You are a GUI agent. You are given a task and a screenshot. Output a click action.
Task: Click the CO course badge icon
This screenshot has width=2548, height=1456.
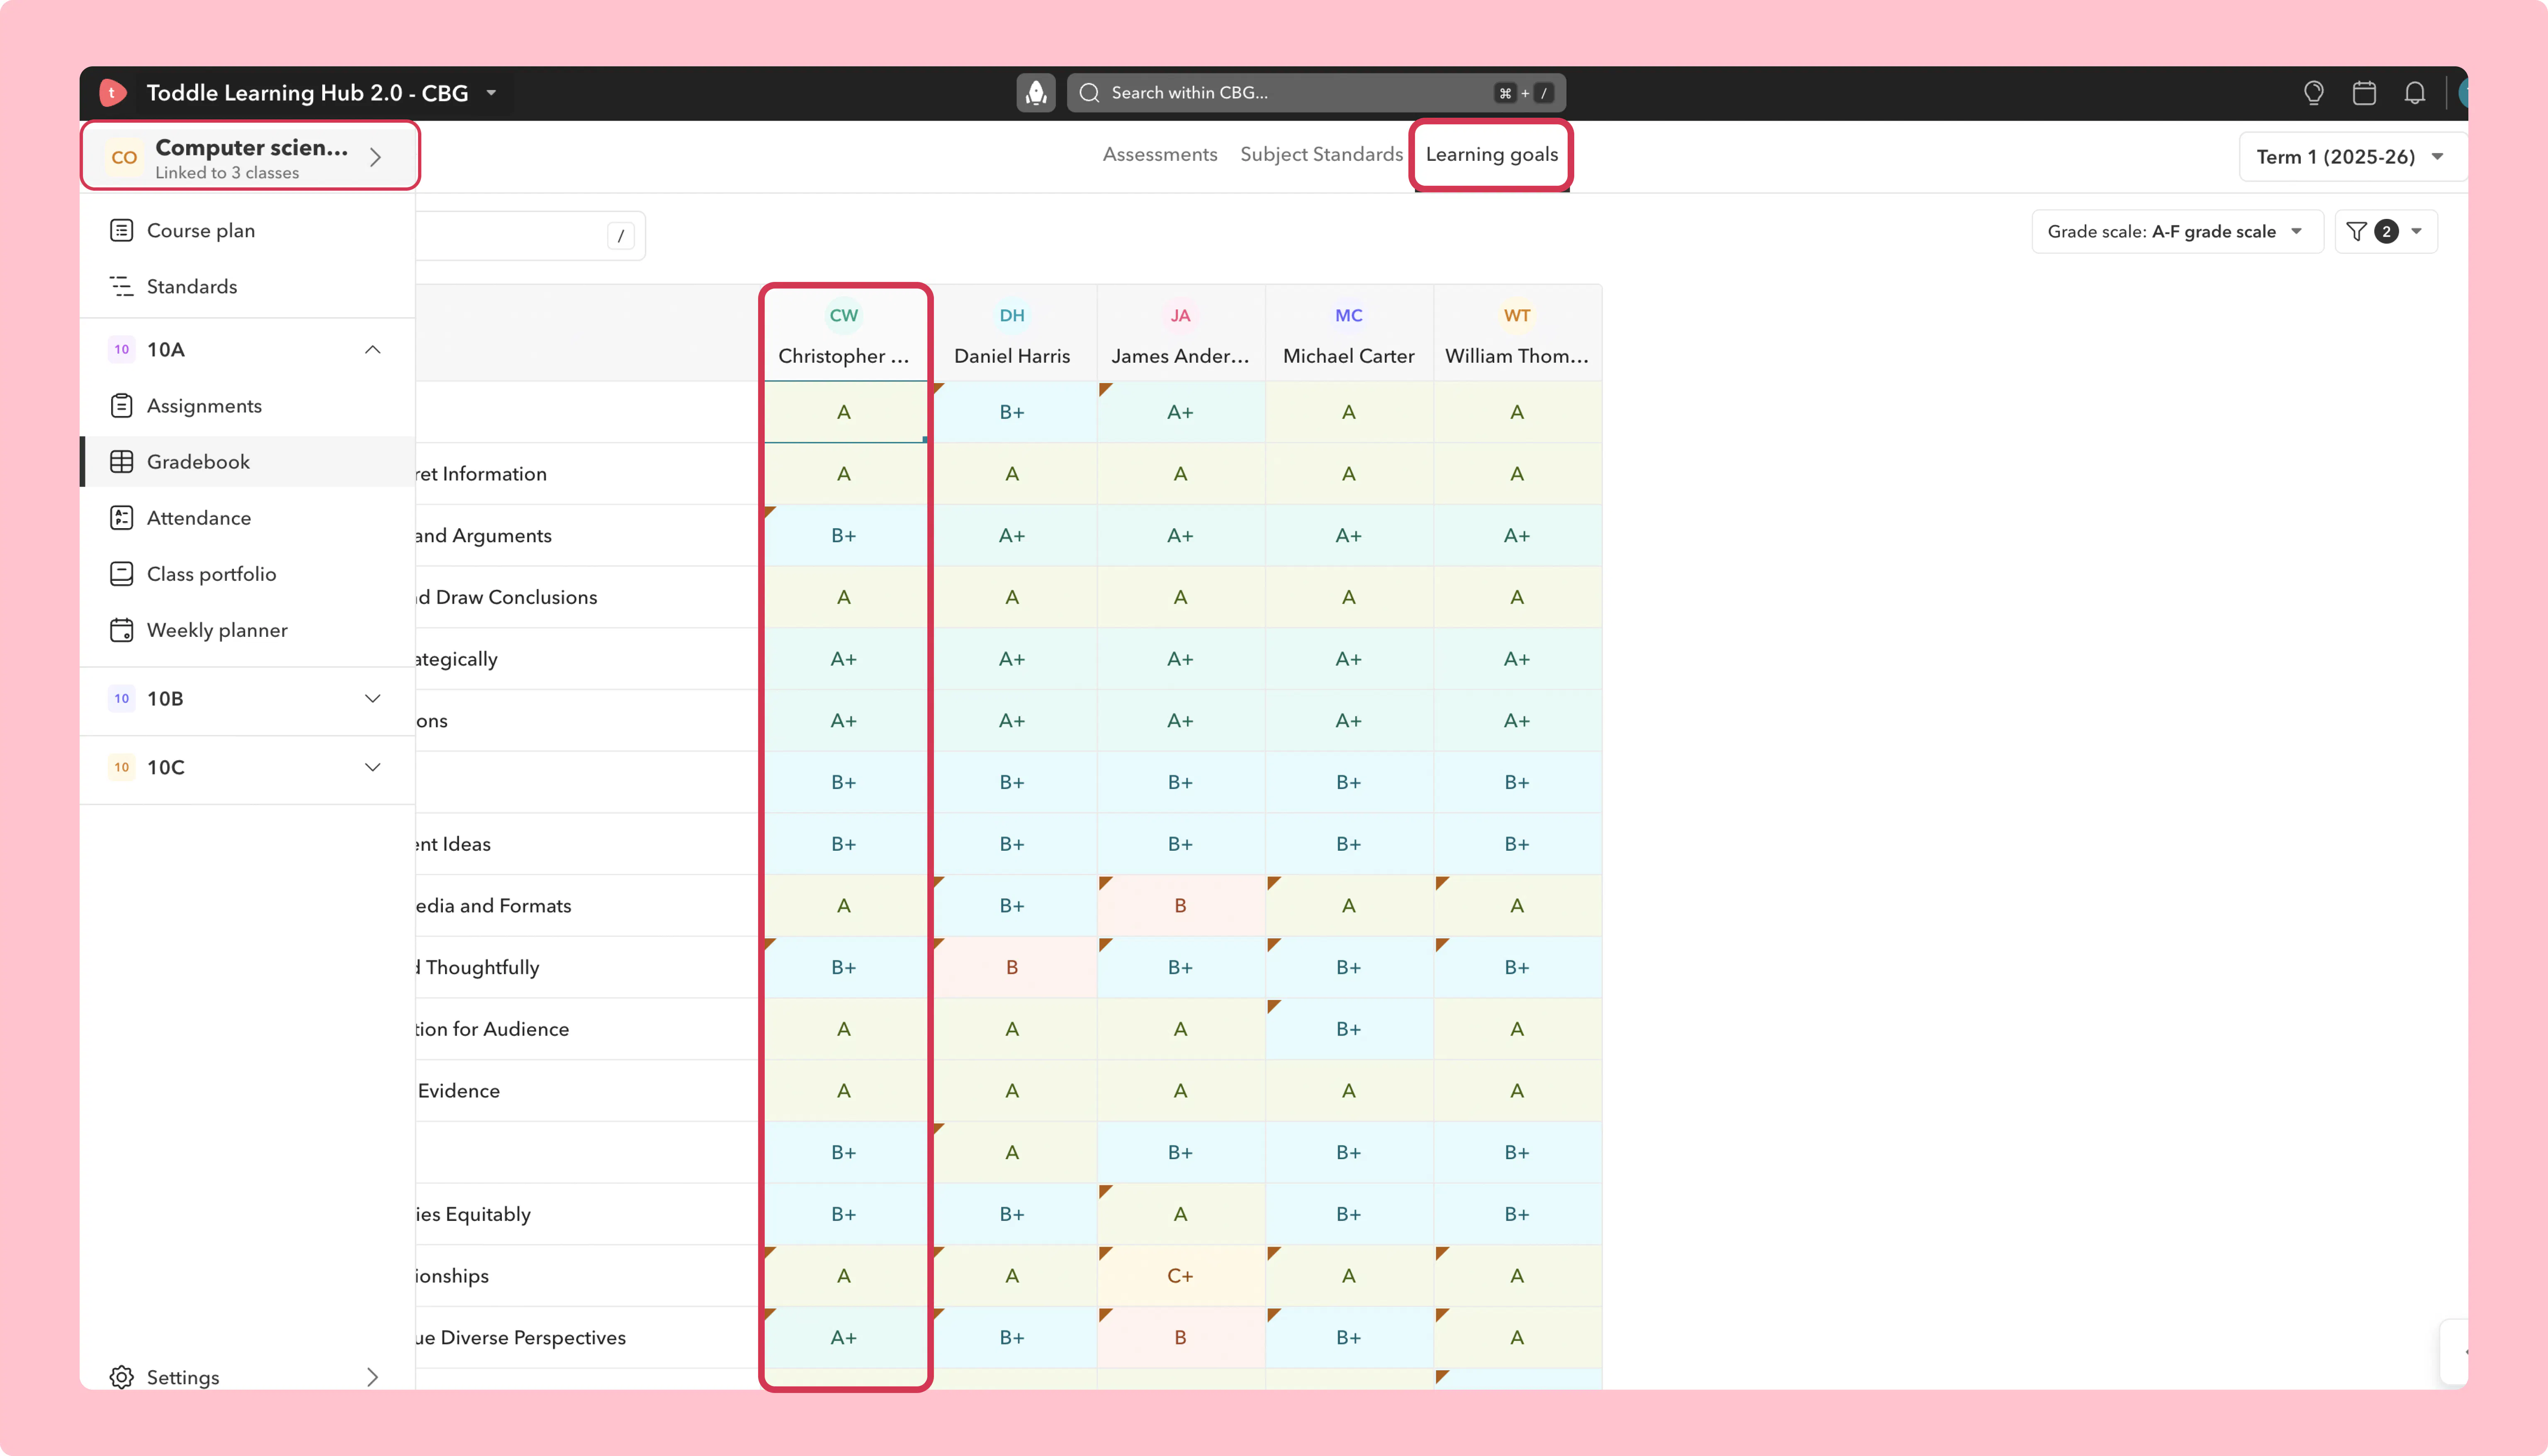point(125,157)
